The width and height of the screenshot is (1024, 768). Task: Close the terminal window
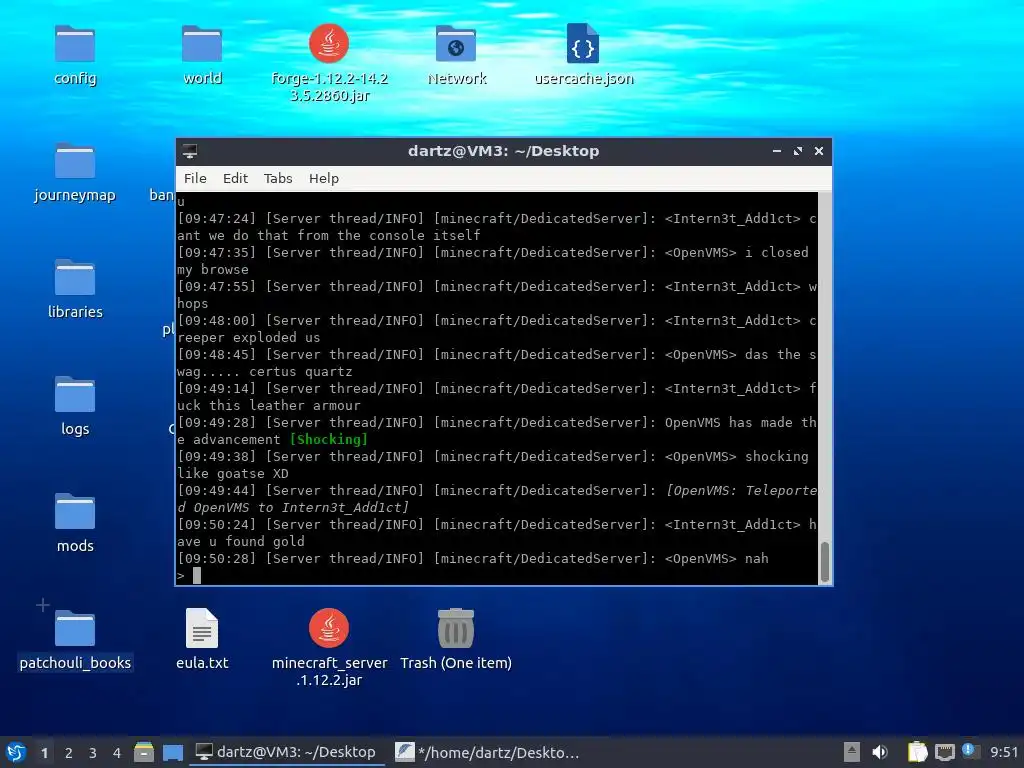point(819,151)
